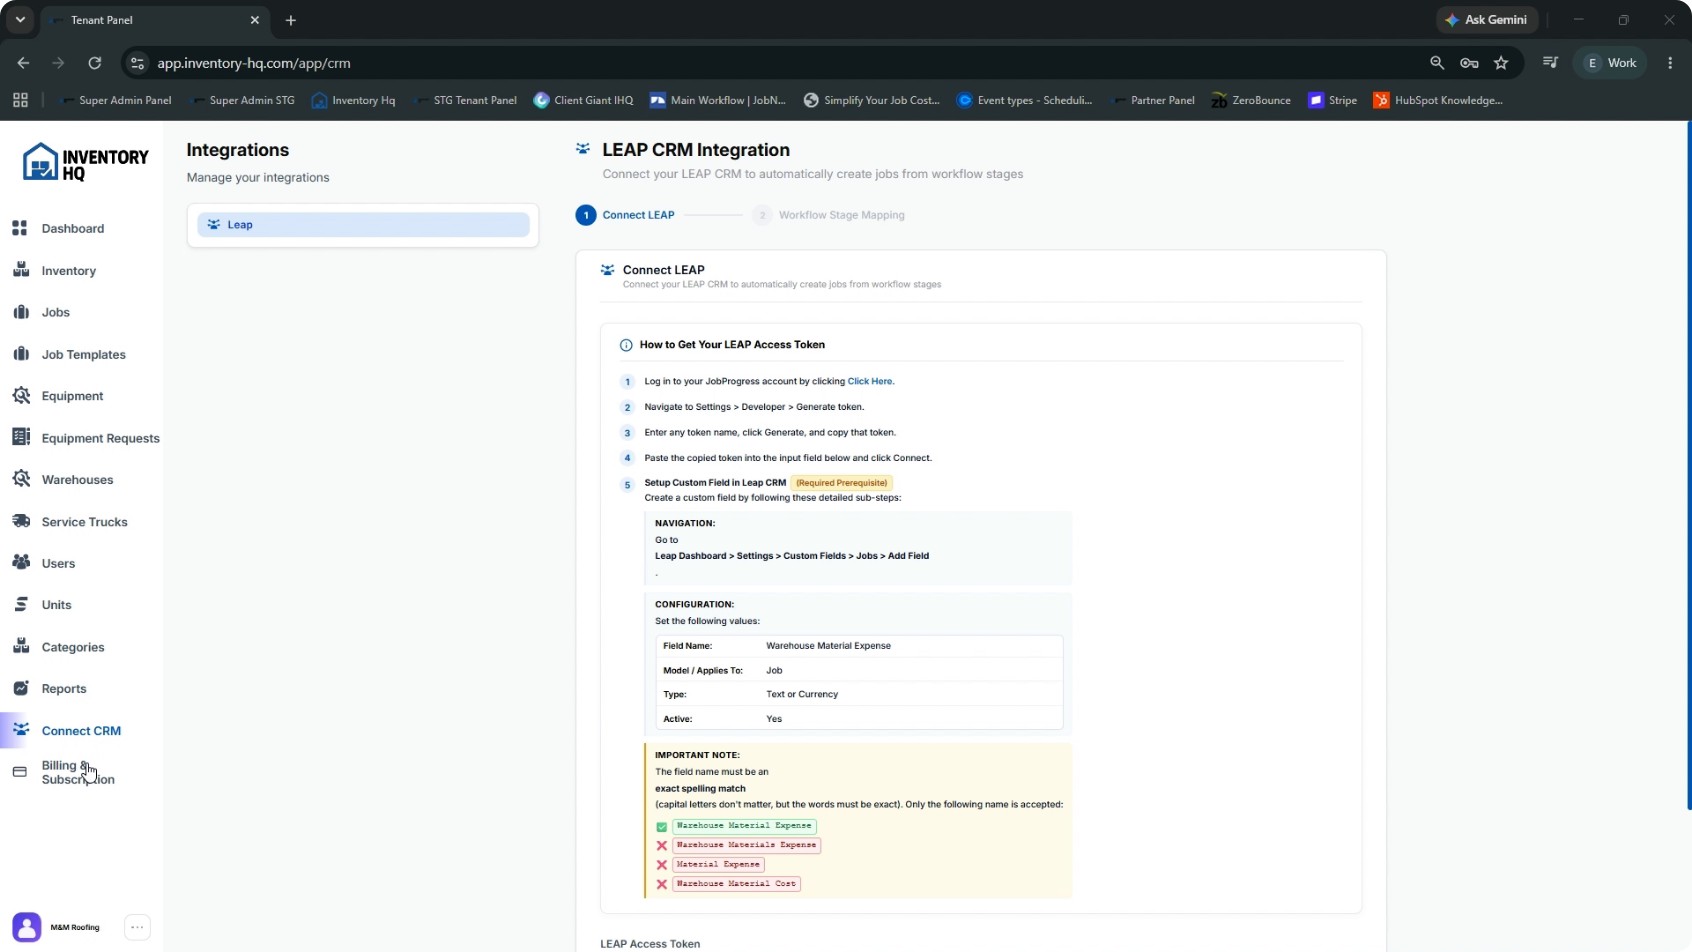Viewport: 1692px width, 952px height.
Task: Expand the tab search dropdown arrow
Action: (20, 20)
